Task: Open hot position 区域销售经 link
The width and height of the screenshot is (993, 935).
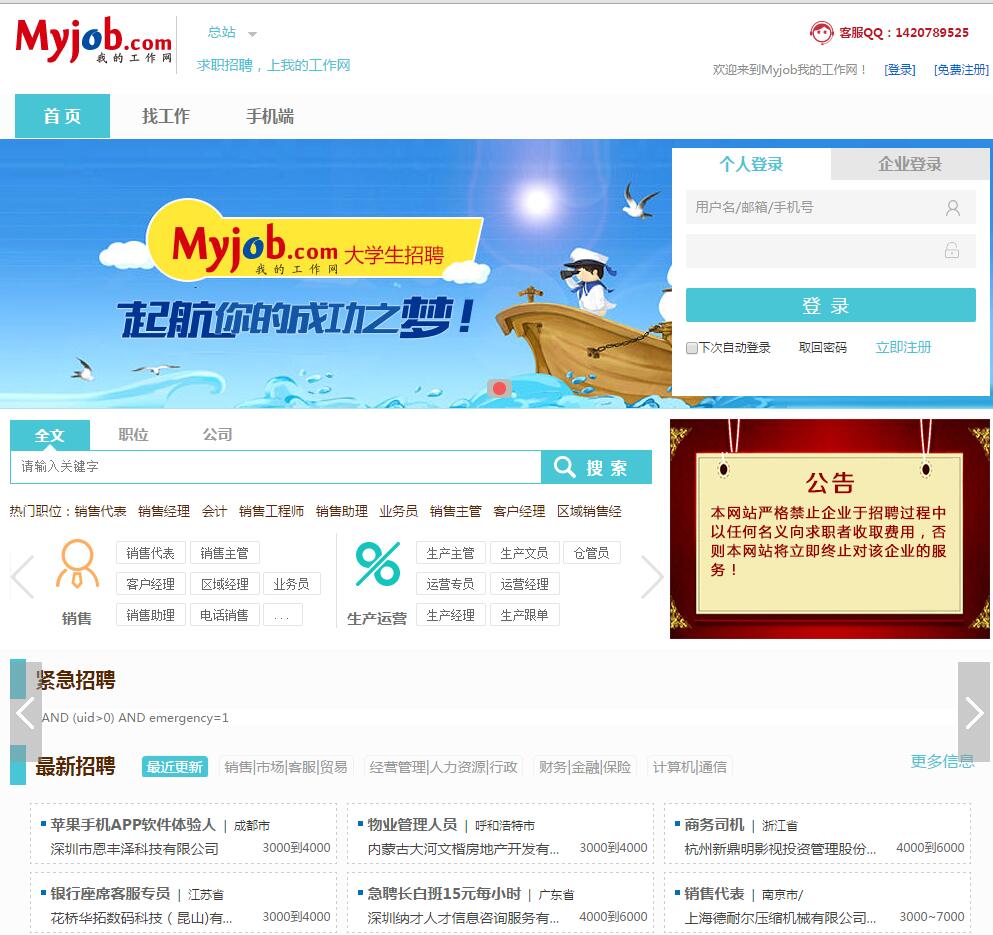Action: tap(589, 511)
